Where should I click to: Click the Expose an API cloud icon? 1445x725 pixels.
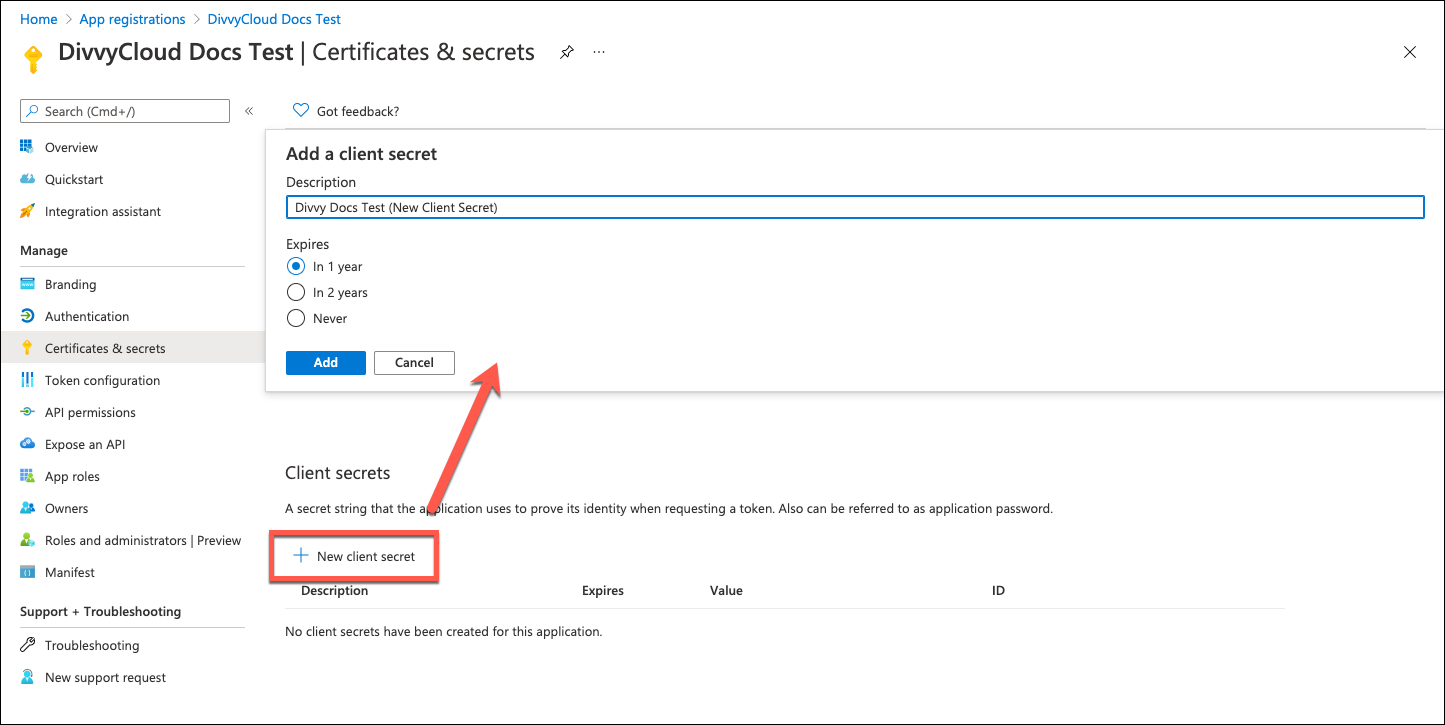tap(27, 444)
